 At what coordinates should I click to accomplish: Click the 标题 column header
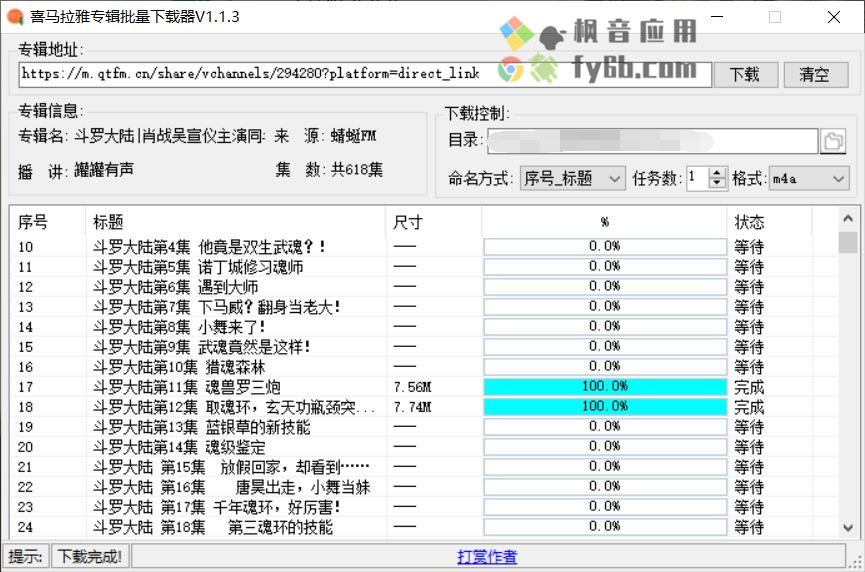click(x=236, y=222)
